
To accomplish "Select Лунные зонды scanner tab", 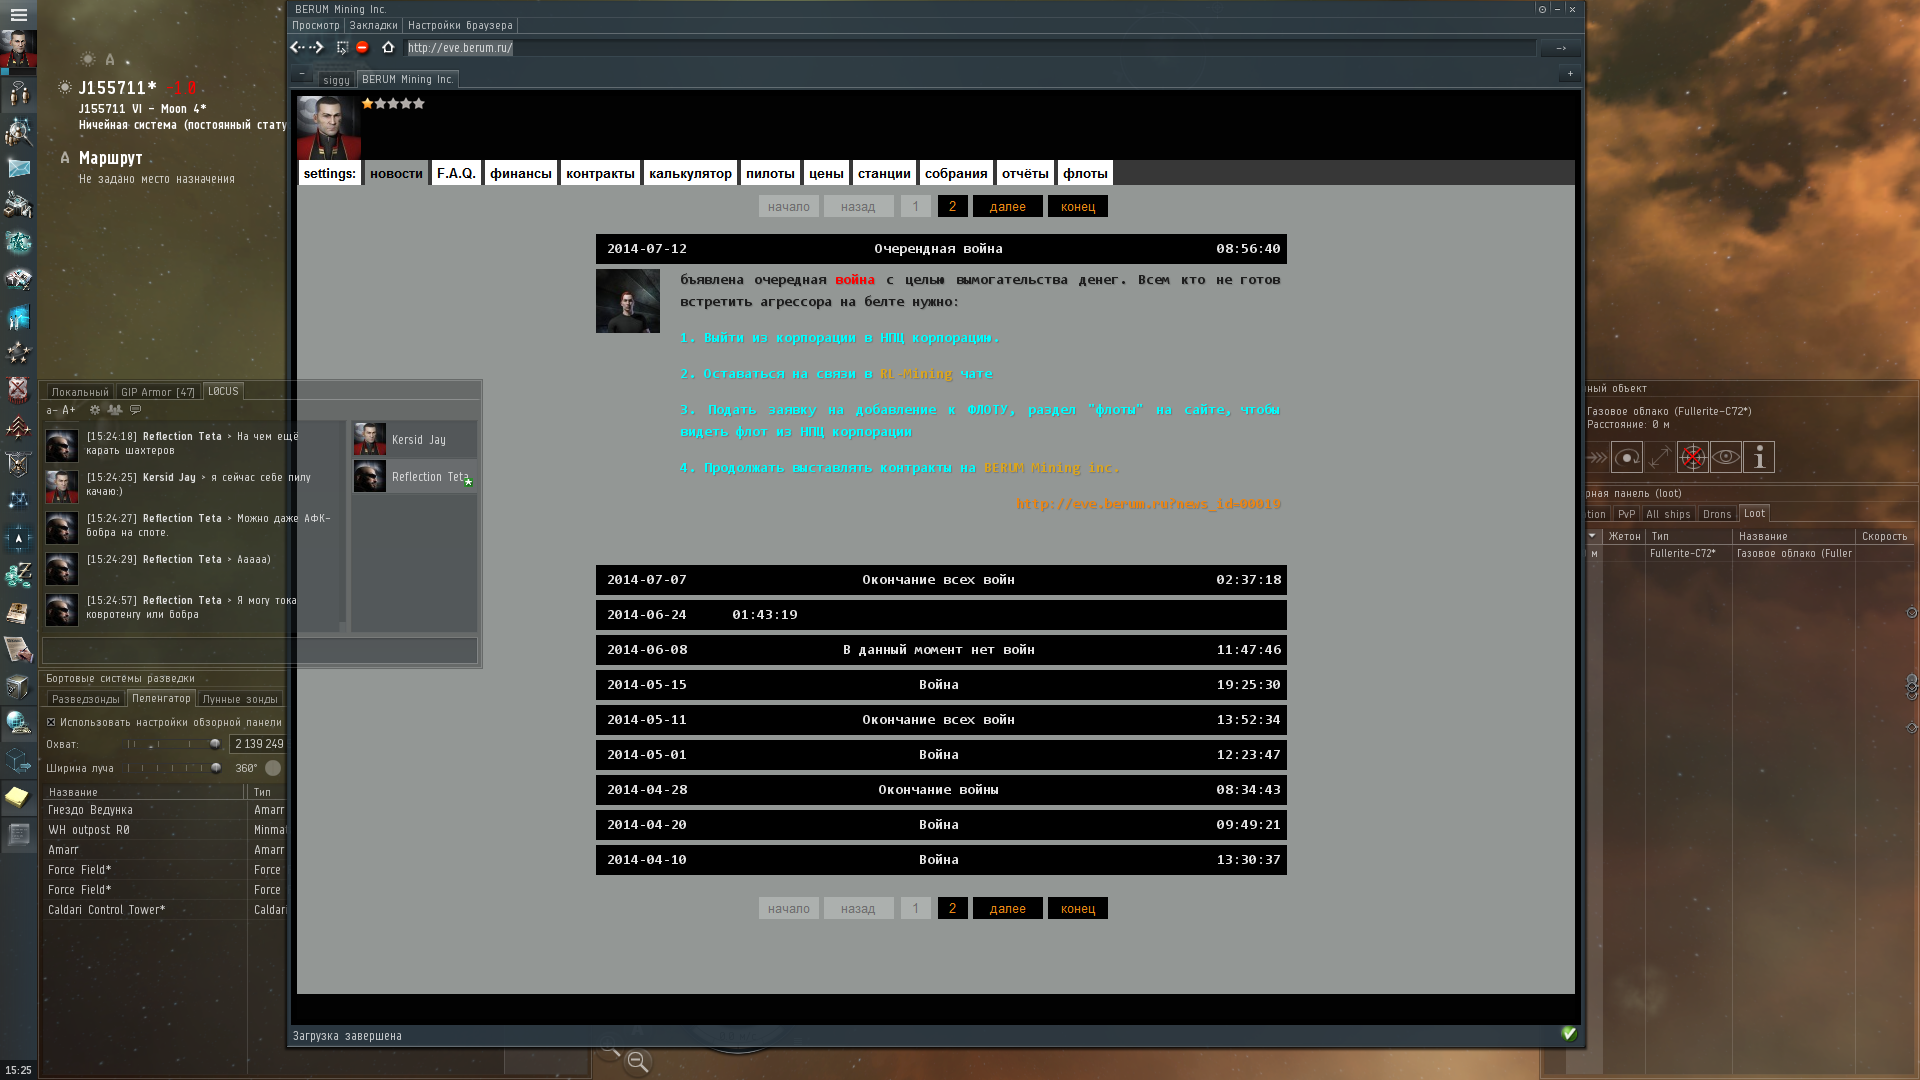I will click(x=240, y=699).
